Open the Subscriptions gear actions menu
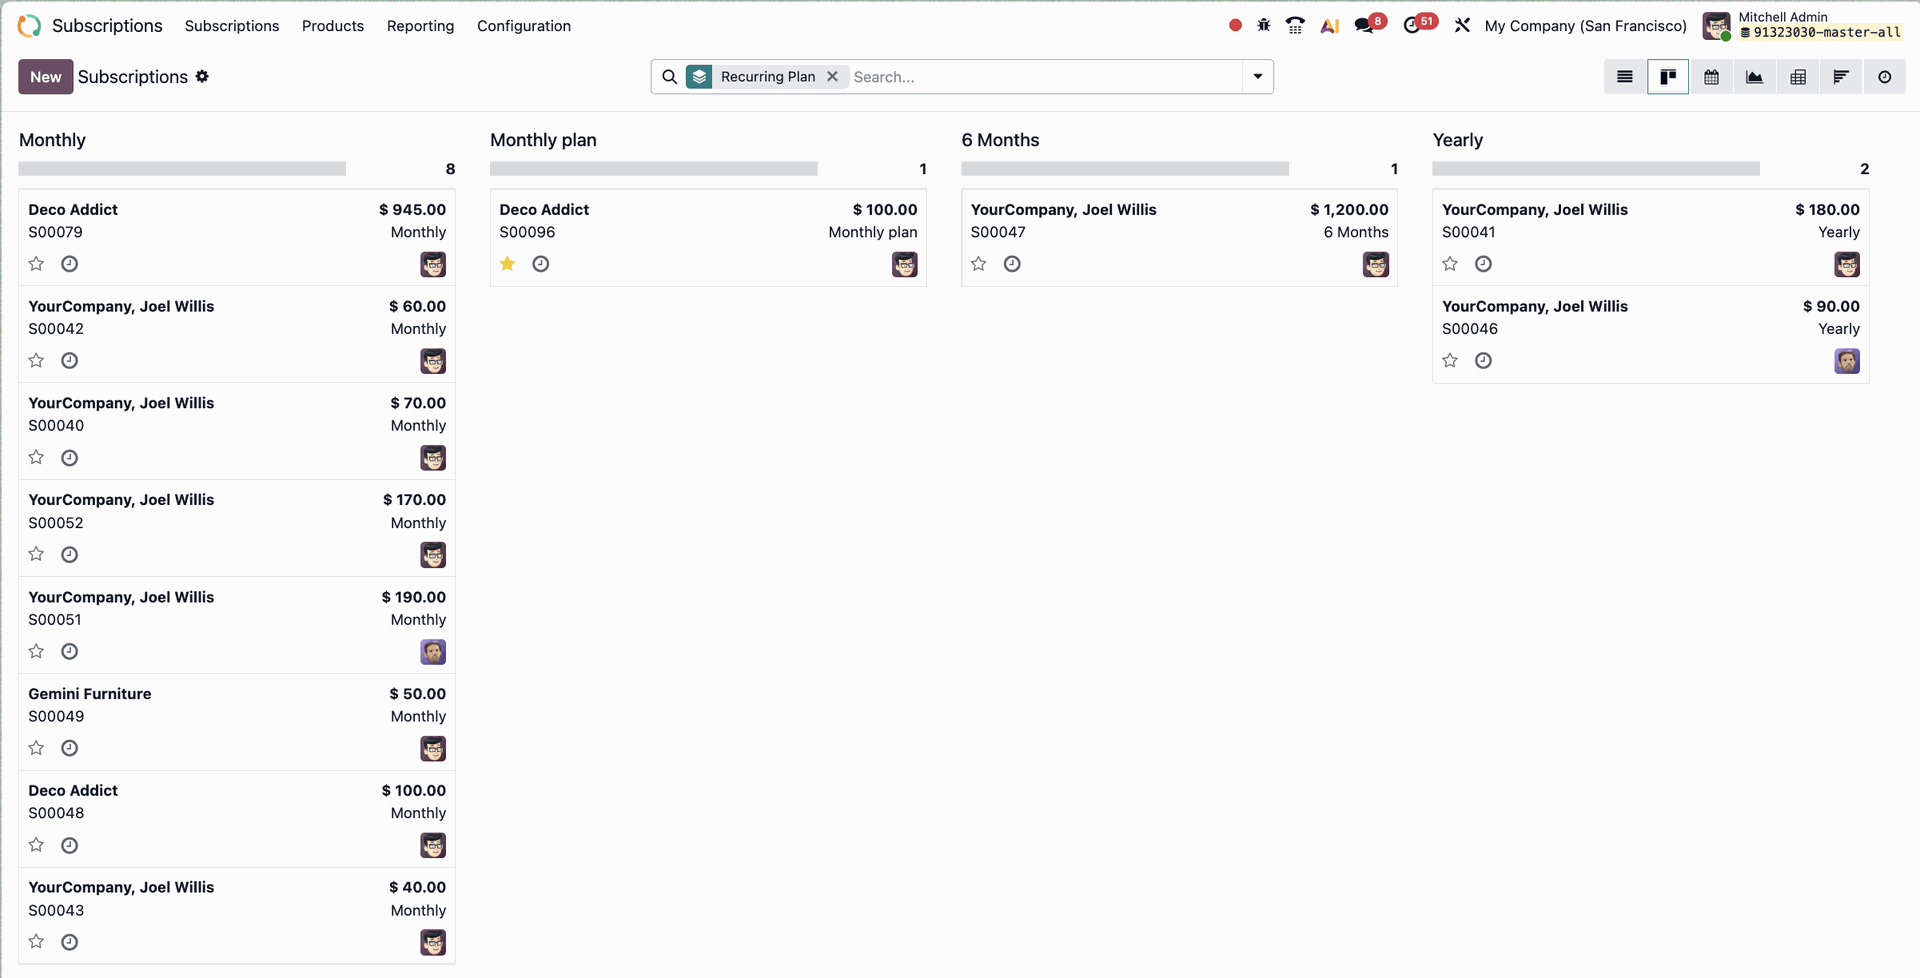1920x978 pixels. pyautogui.click(x=202, y=77)
